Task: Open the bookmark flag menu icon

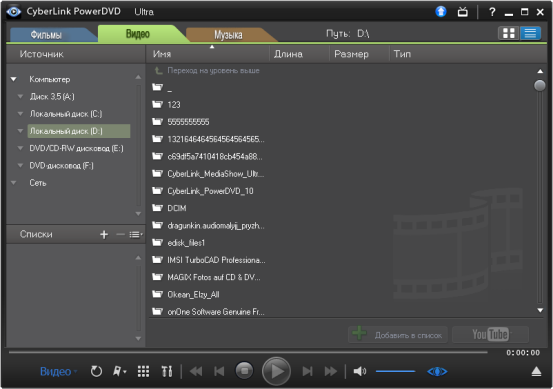Action: 119,371
